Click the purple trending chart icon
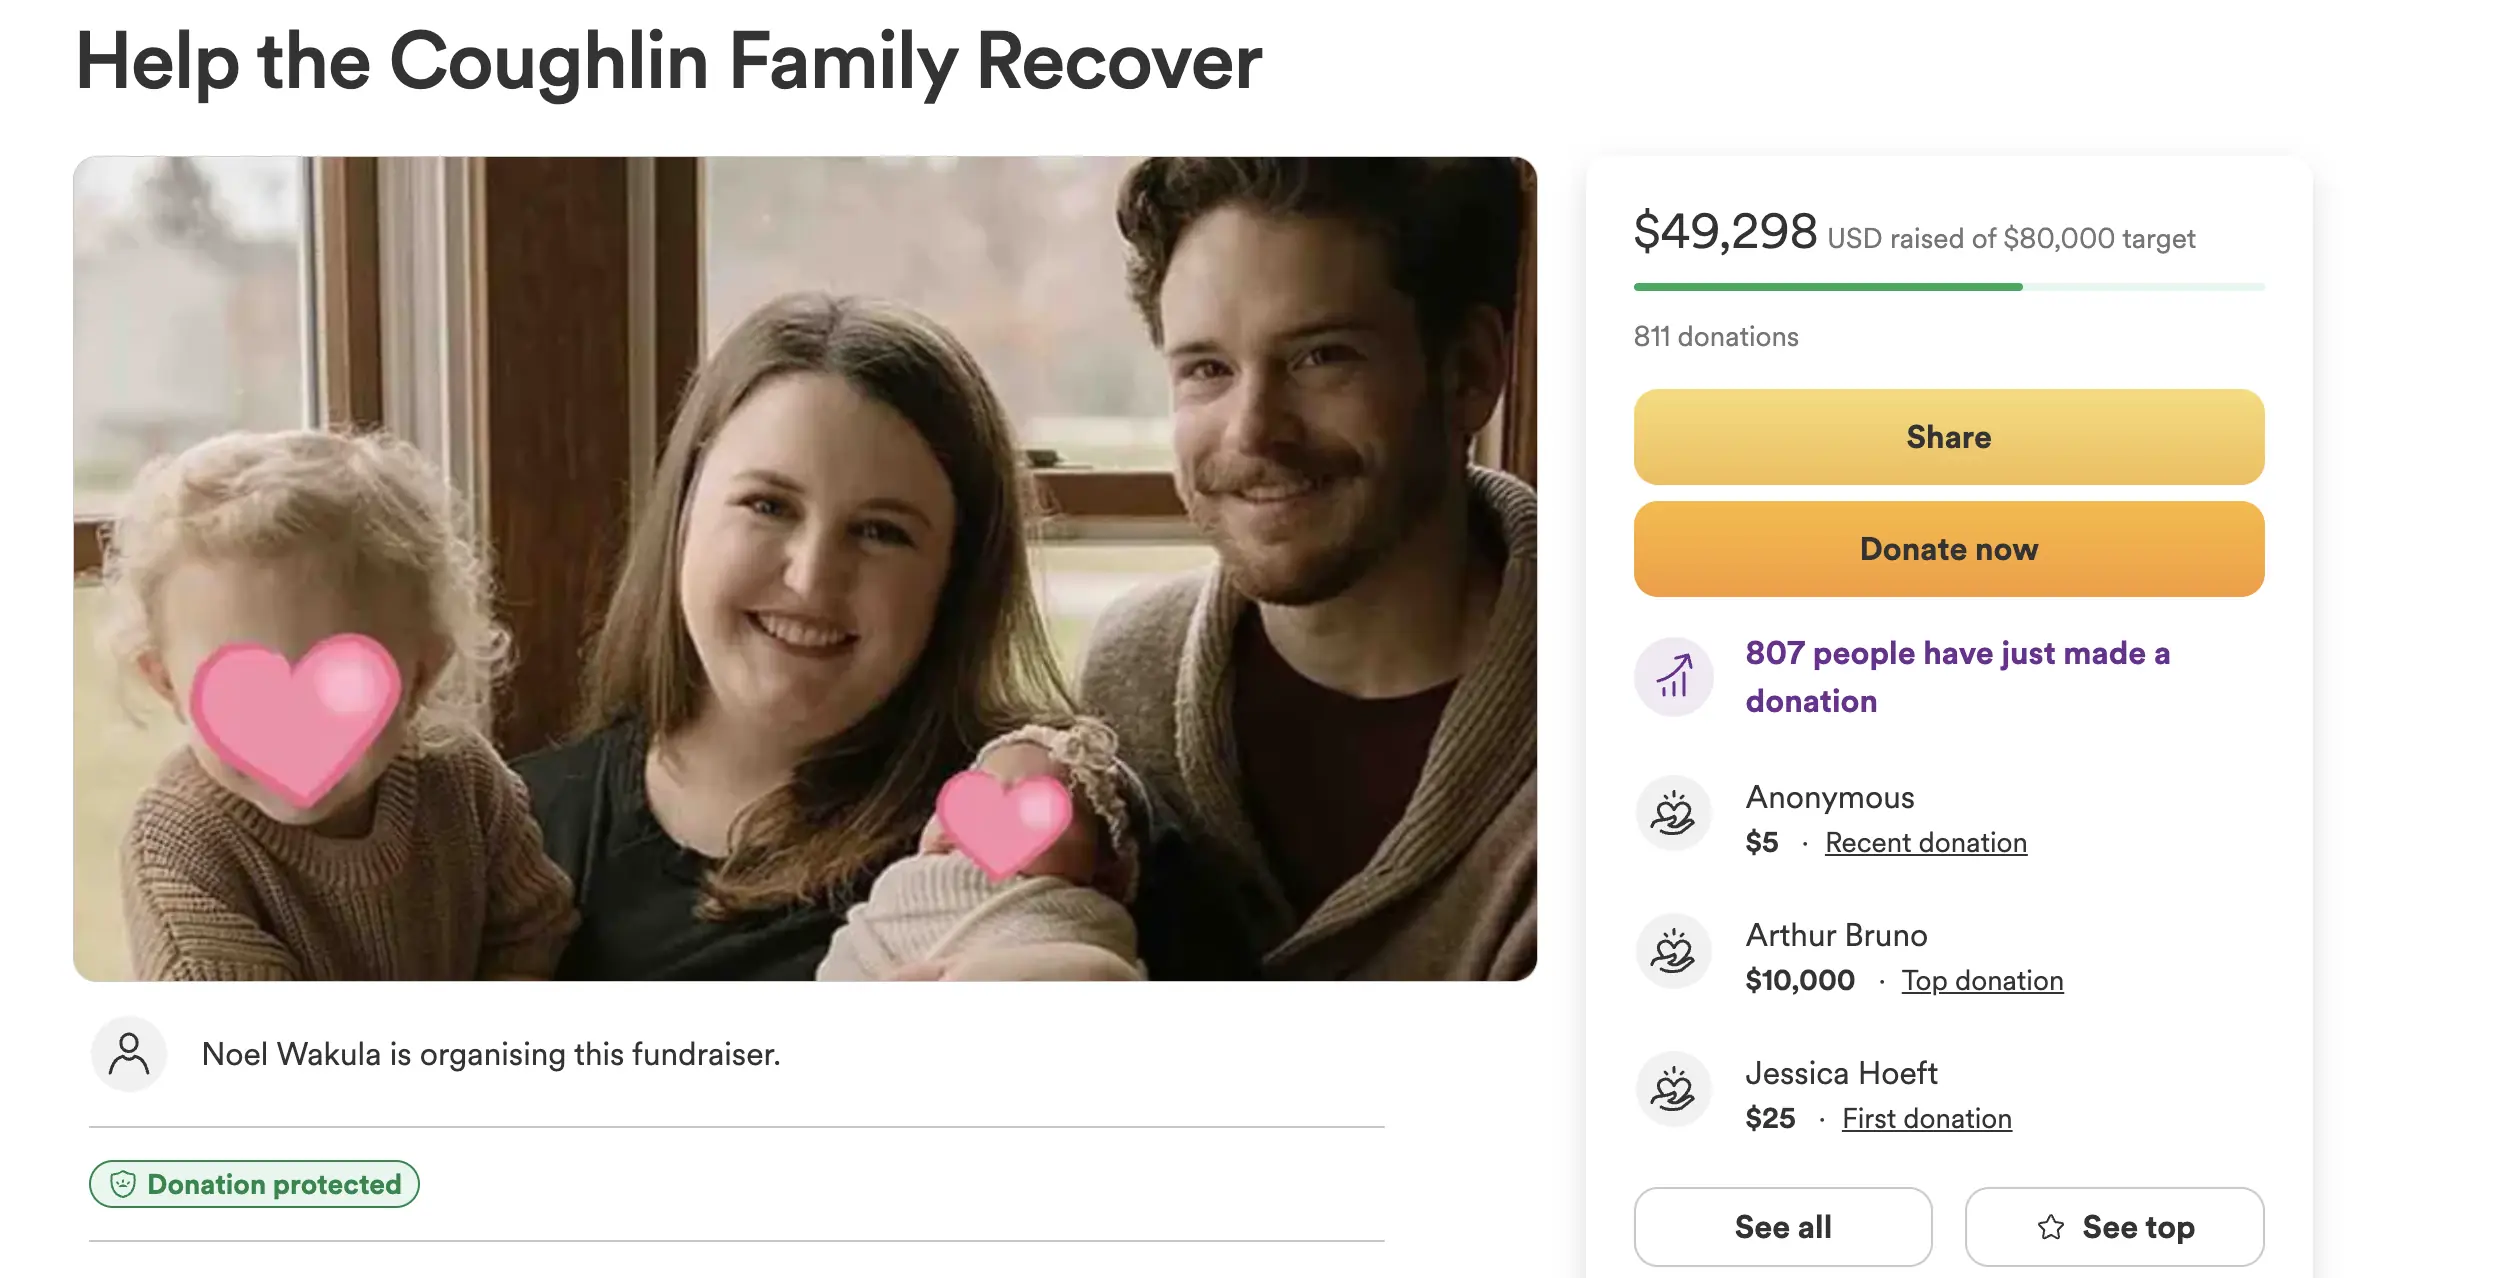 1673,677
